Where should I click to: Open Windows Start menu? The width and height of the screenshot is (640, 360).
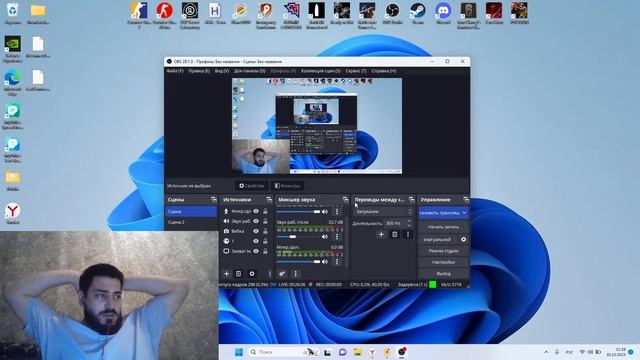tap(239, 352)
